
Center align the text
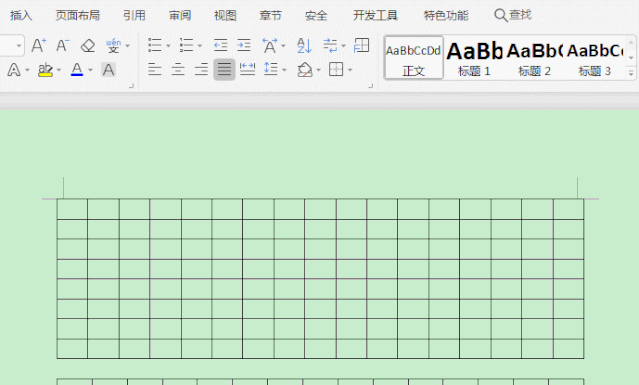(x=178, y=70)
